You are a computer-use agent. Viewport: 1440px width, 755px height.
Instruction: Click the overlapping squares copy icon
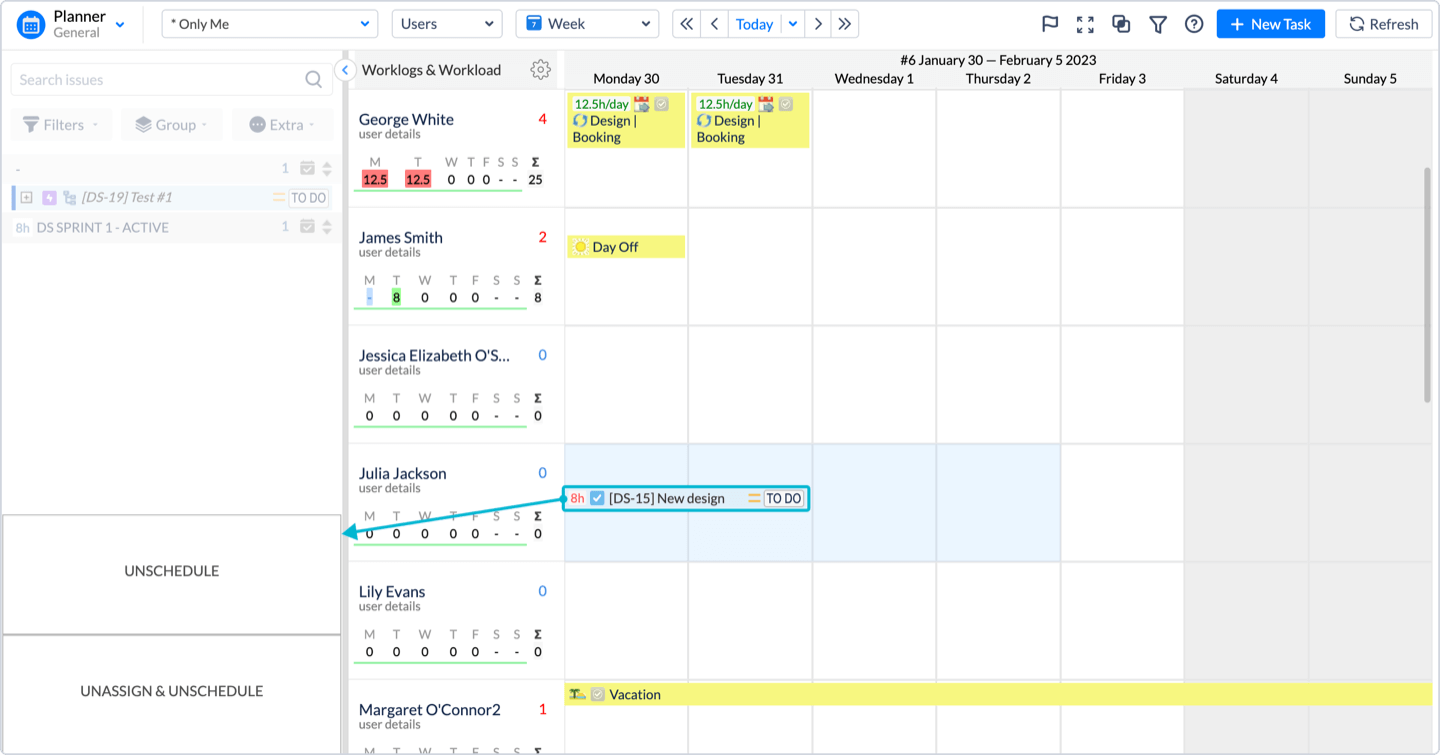1121,24
